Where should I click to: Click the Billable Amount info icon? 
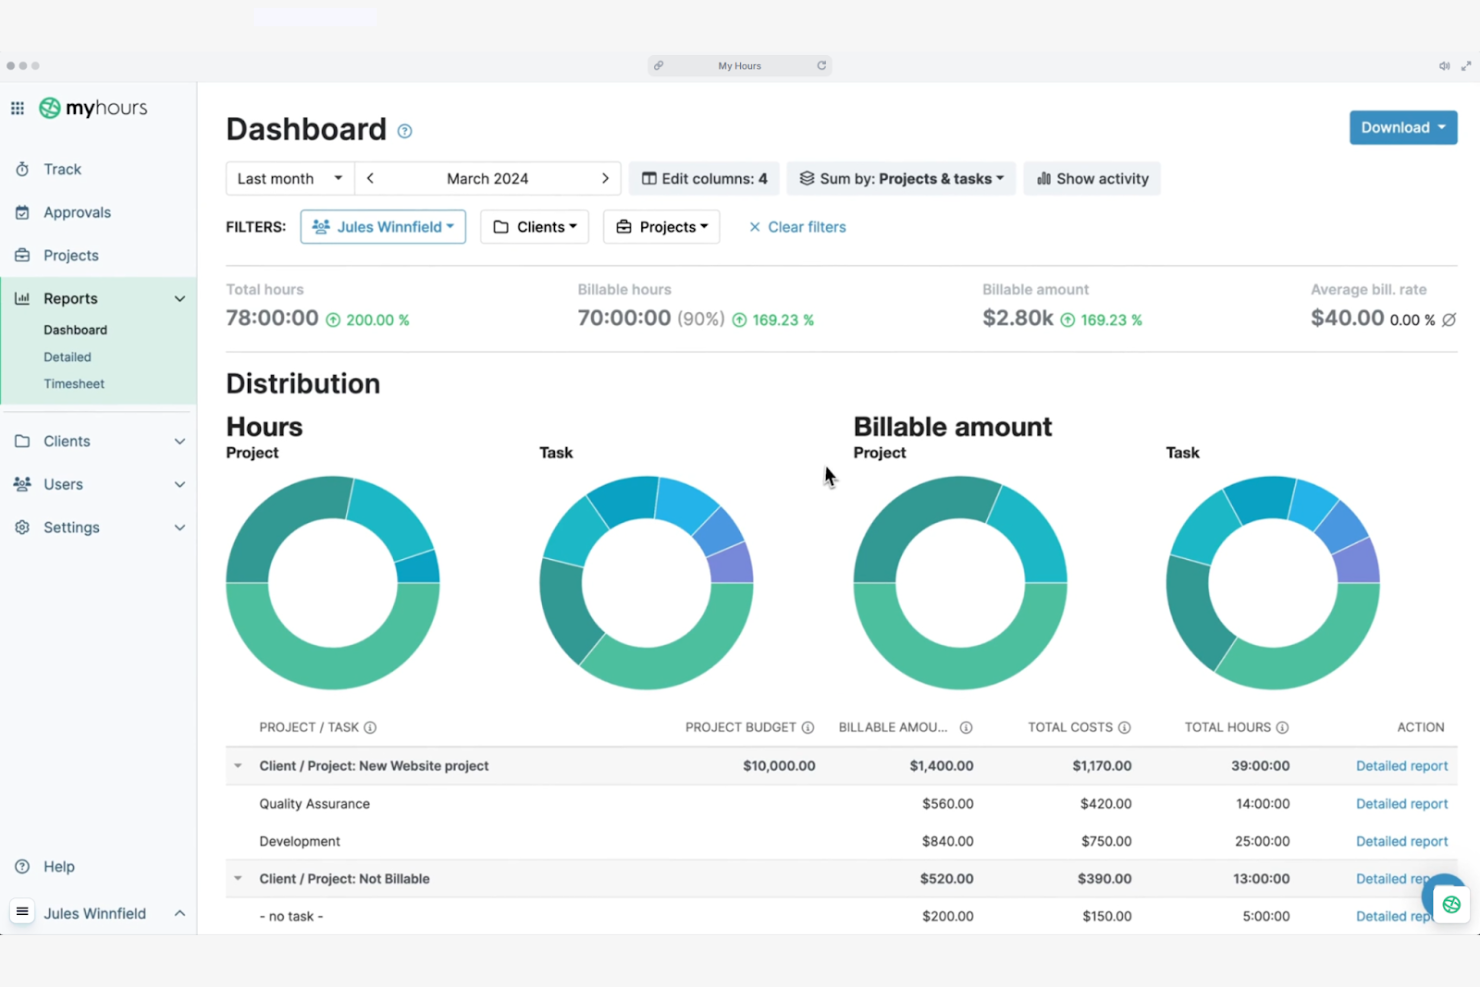click(966, 727)
